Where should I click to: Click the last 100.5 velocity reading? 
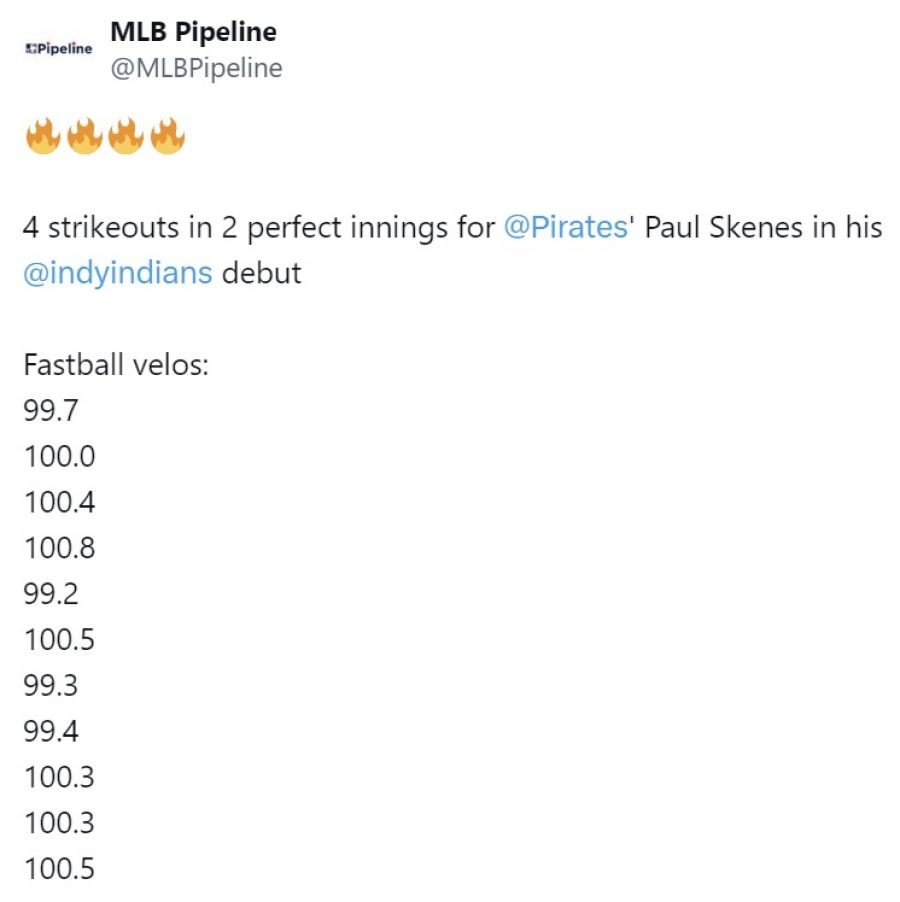[x=59, y=870]
